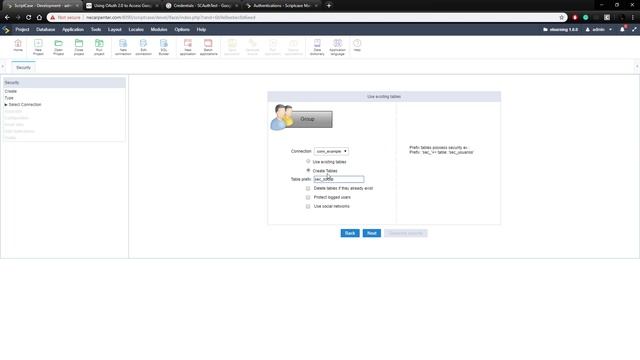Click the Home toolbar icon
Viewport: 640px width, 360px height.
pos(18,46)
